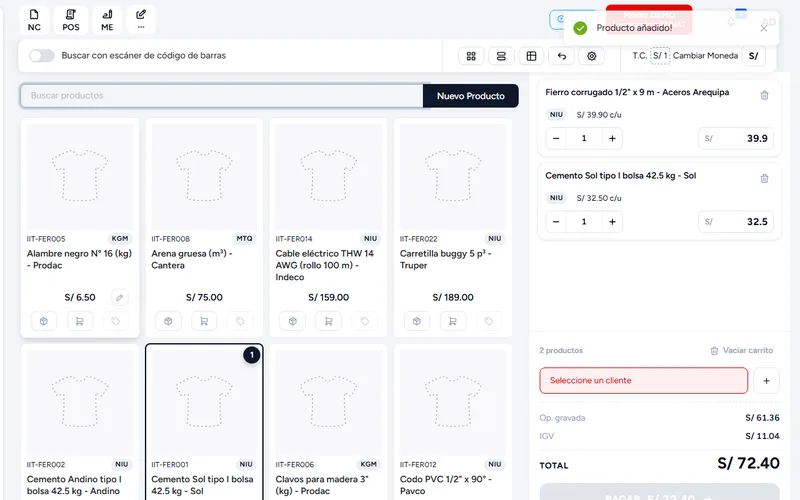This screenshot has height=500, width=800.
Task: Select Carretilla buggy product thumbnail
Action: point(453,177)
